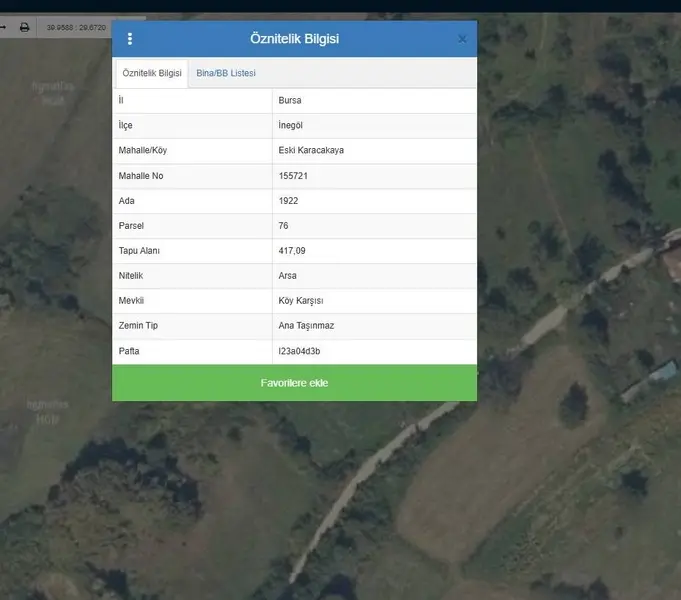Click the Ada value 1922
The image size is (681, 600).
[289, 201]
